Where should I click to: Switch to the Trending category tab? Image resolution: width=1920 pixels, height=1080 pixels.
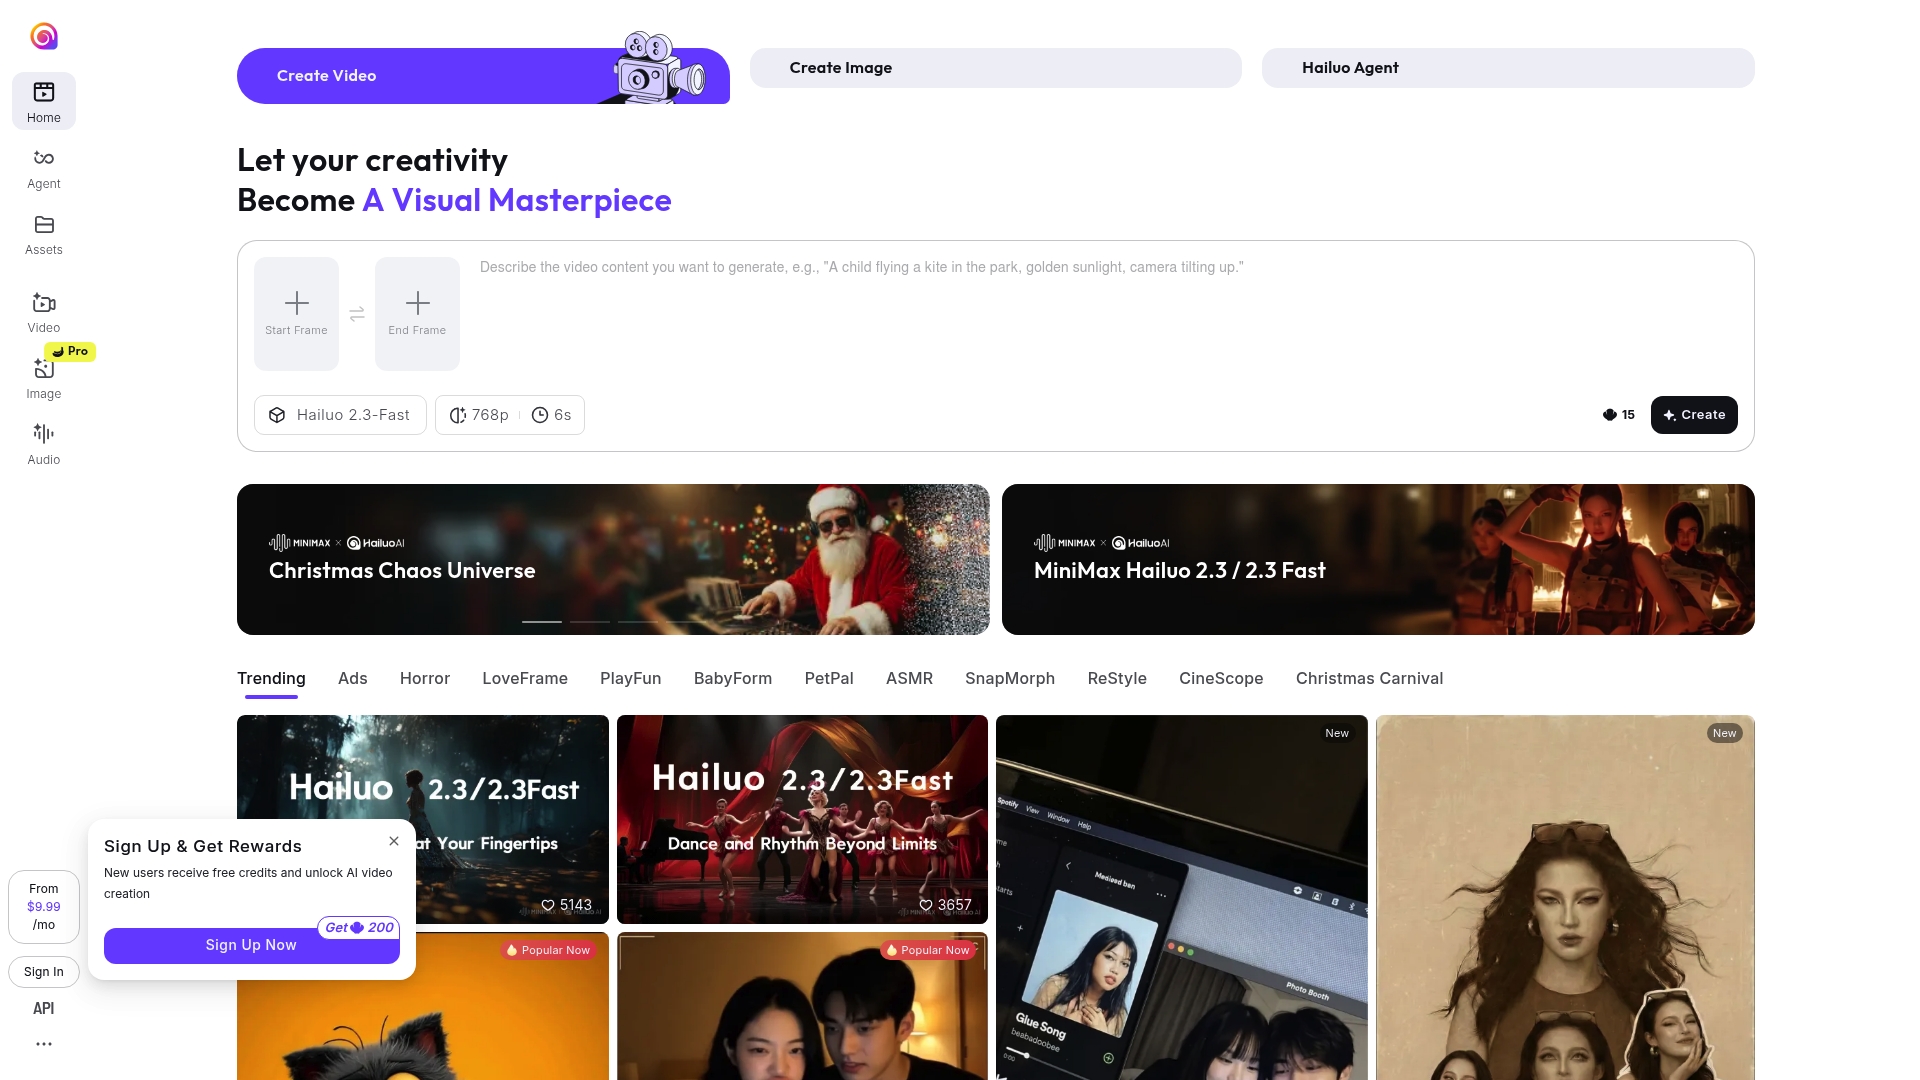click(271, 678)
